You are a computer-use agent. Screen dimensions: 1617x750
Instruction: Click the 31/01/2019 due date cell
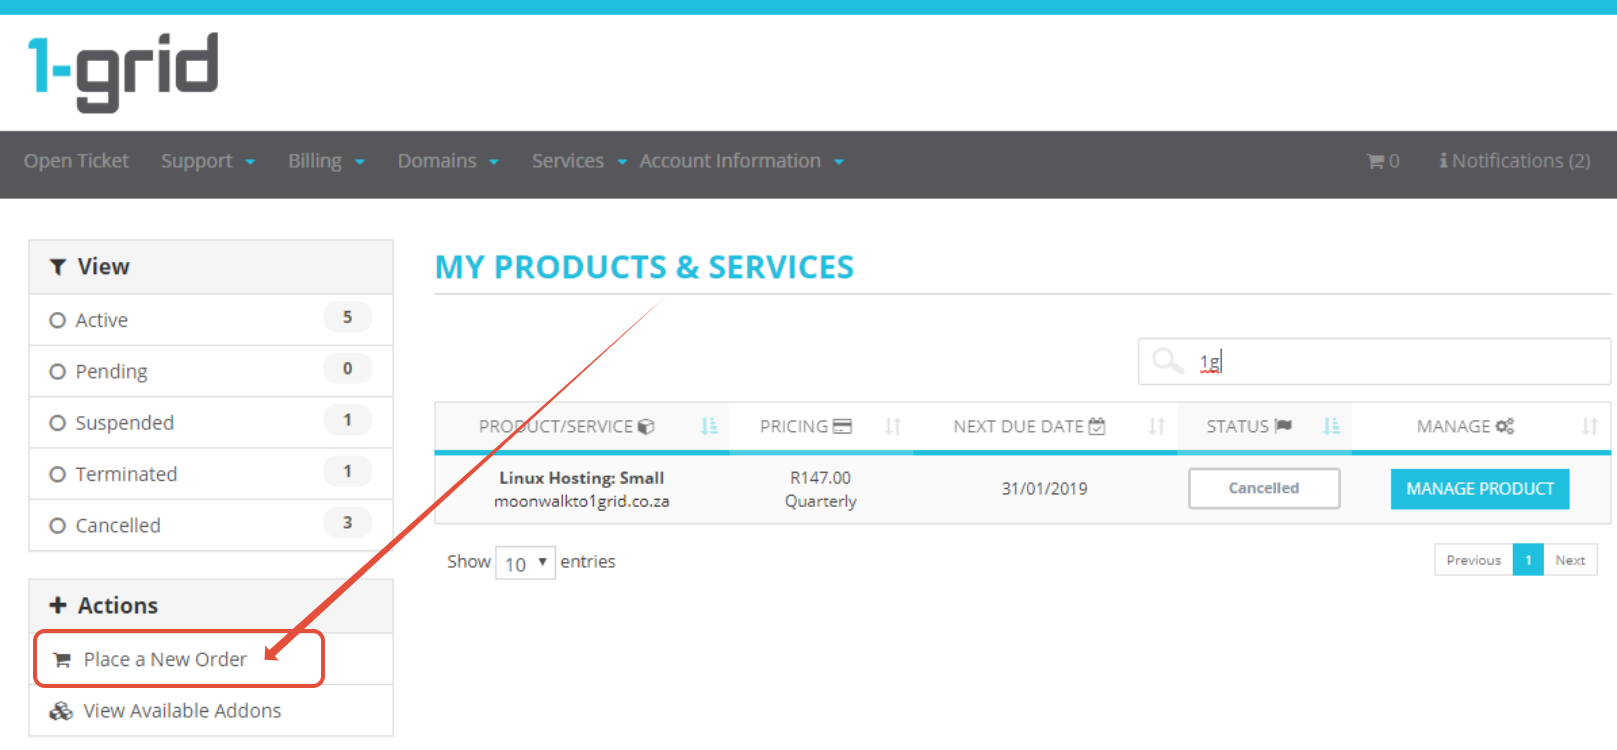click(1045, 489)
